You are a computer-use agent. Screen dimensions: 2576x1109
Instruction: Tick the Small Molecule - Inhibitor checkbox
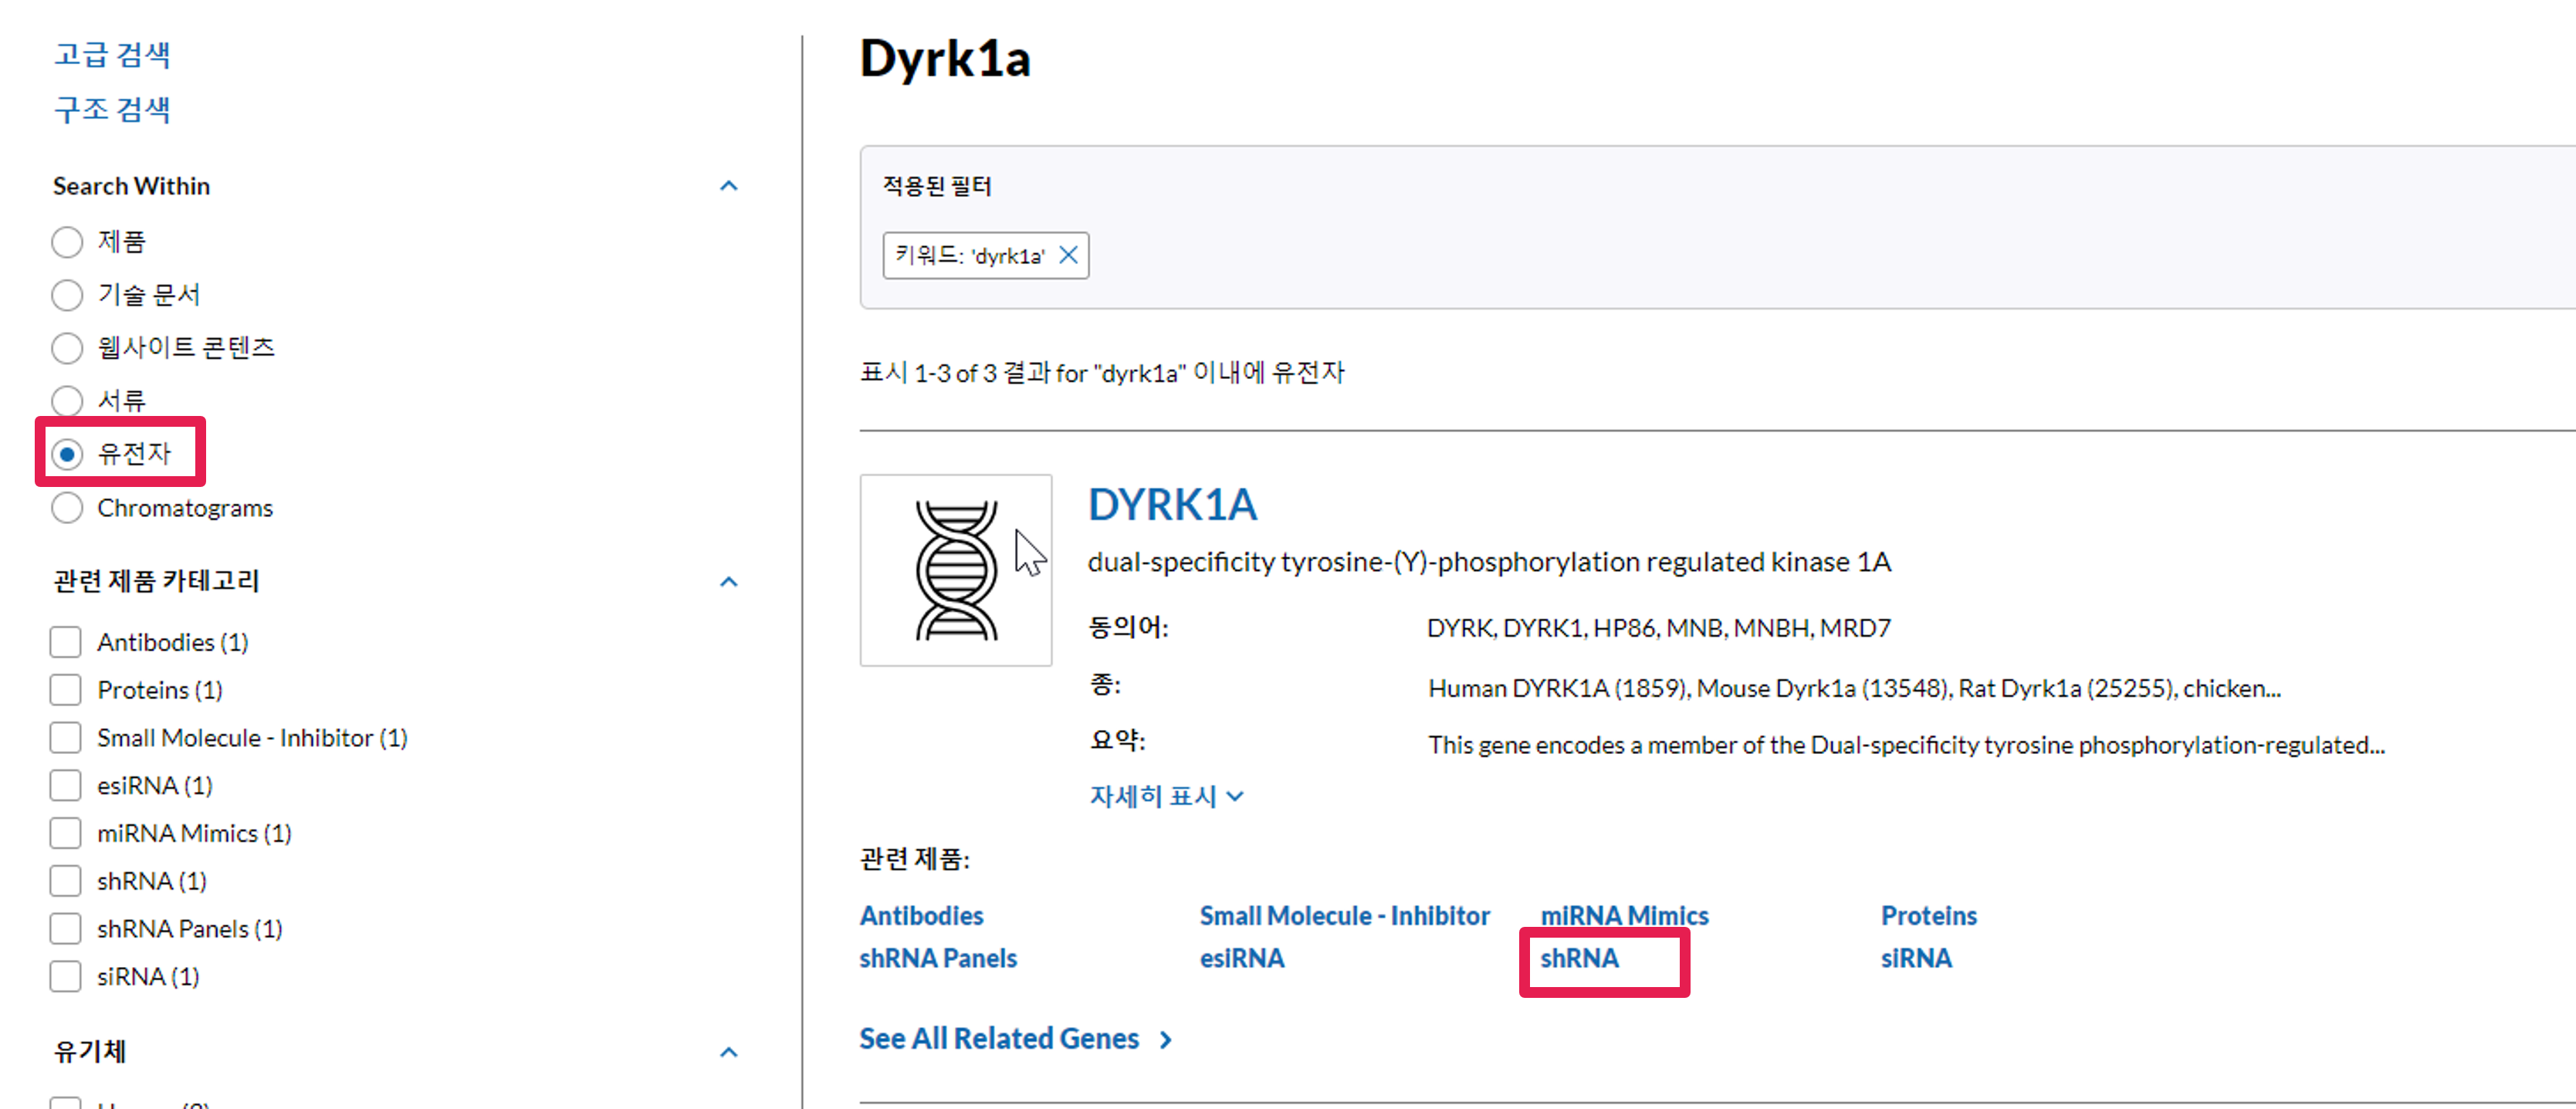click(66, 738)
